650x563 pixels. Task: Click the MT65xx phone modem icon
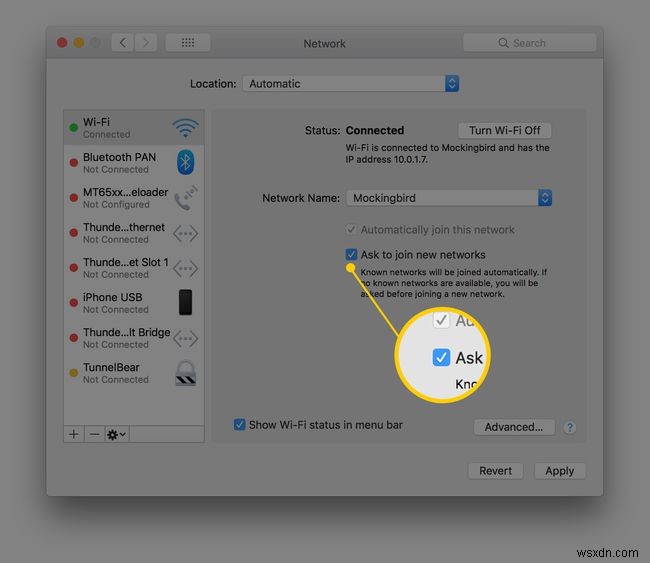pos(185,198)
